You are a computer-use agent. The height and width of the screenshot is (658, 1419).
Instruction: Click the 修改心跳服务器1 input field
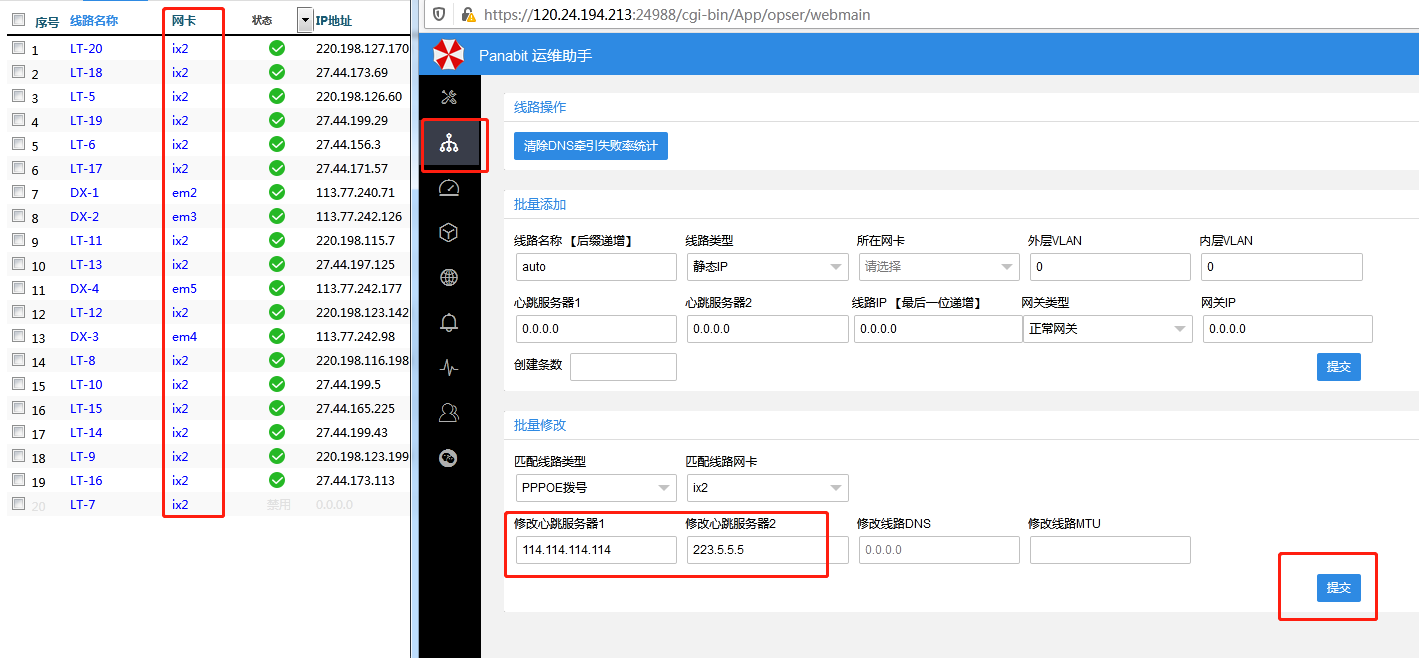click(x=596, y=550)
